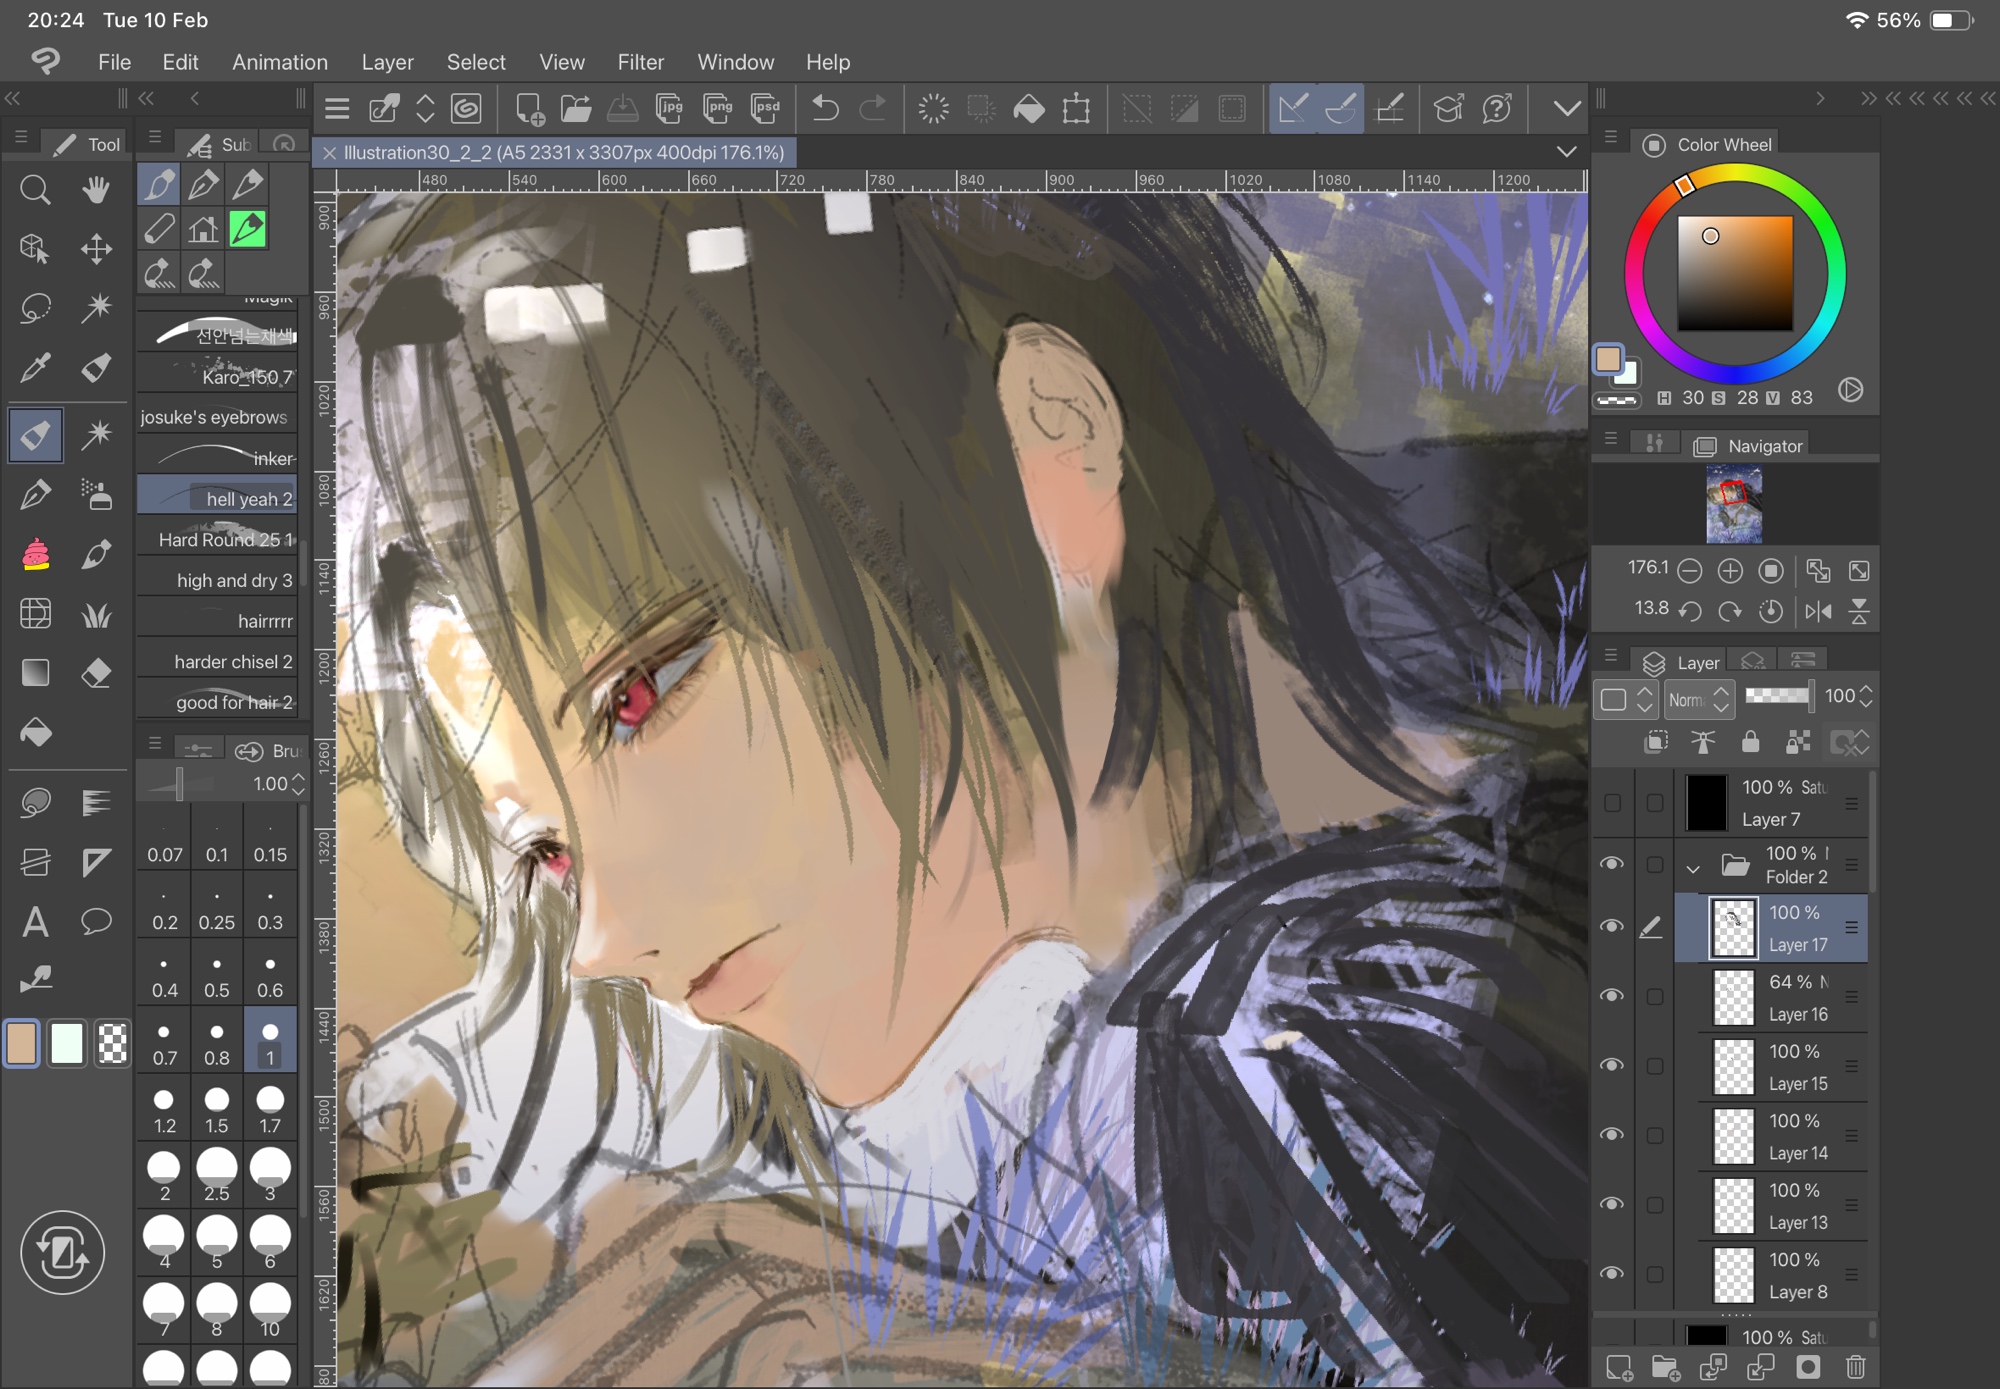Click the Undo arrow in command bar
The image size is (2000, 1389).
pyautogui.click(x=825, y=108)
